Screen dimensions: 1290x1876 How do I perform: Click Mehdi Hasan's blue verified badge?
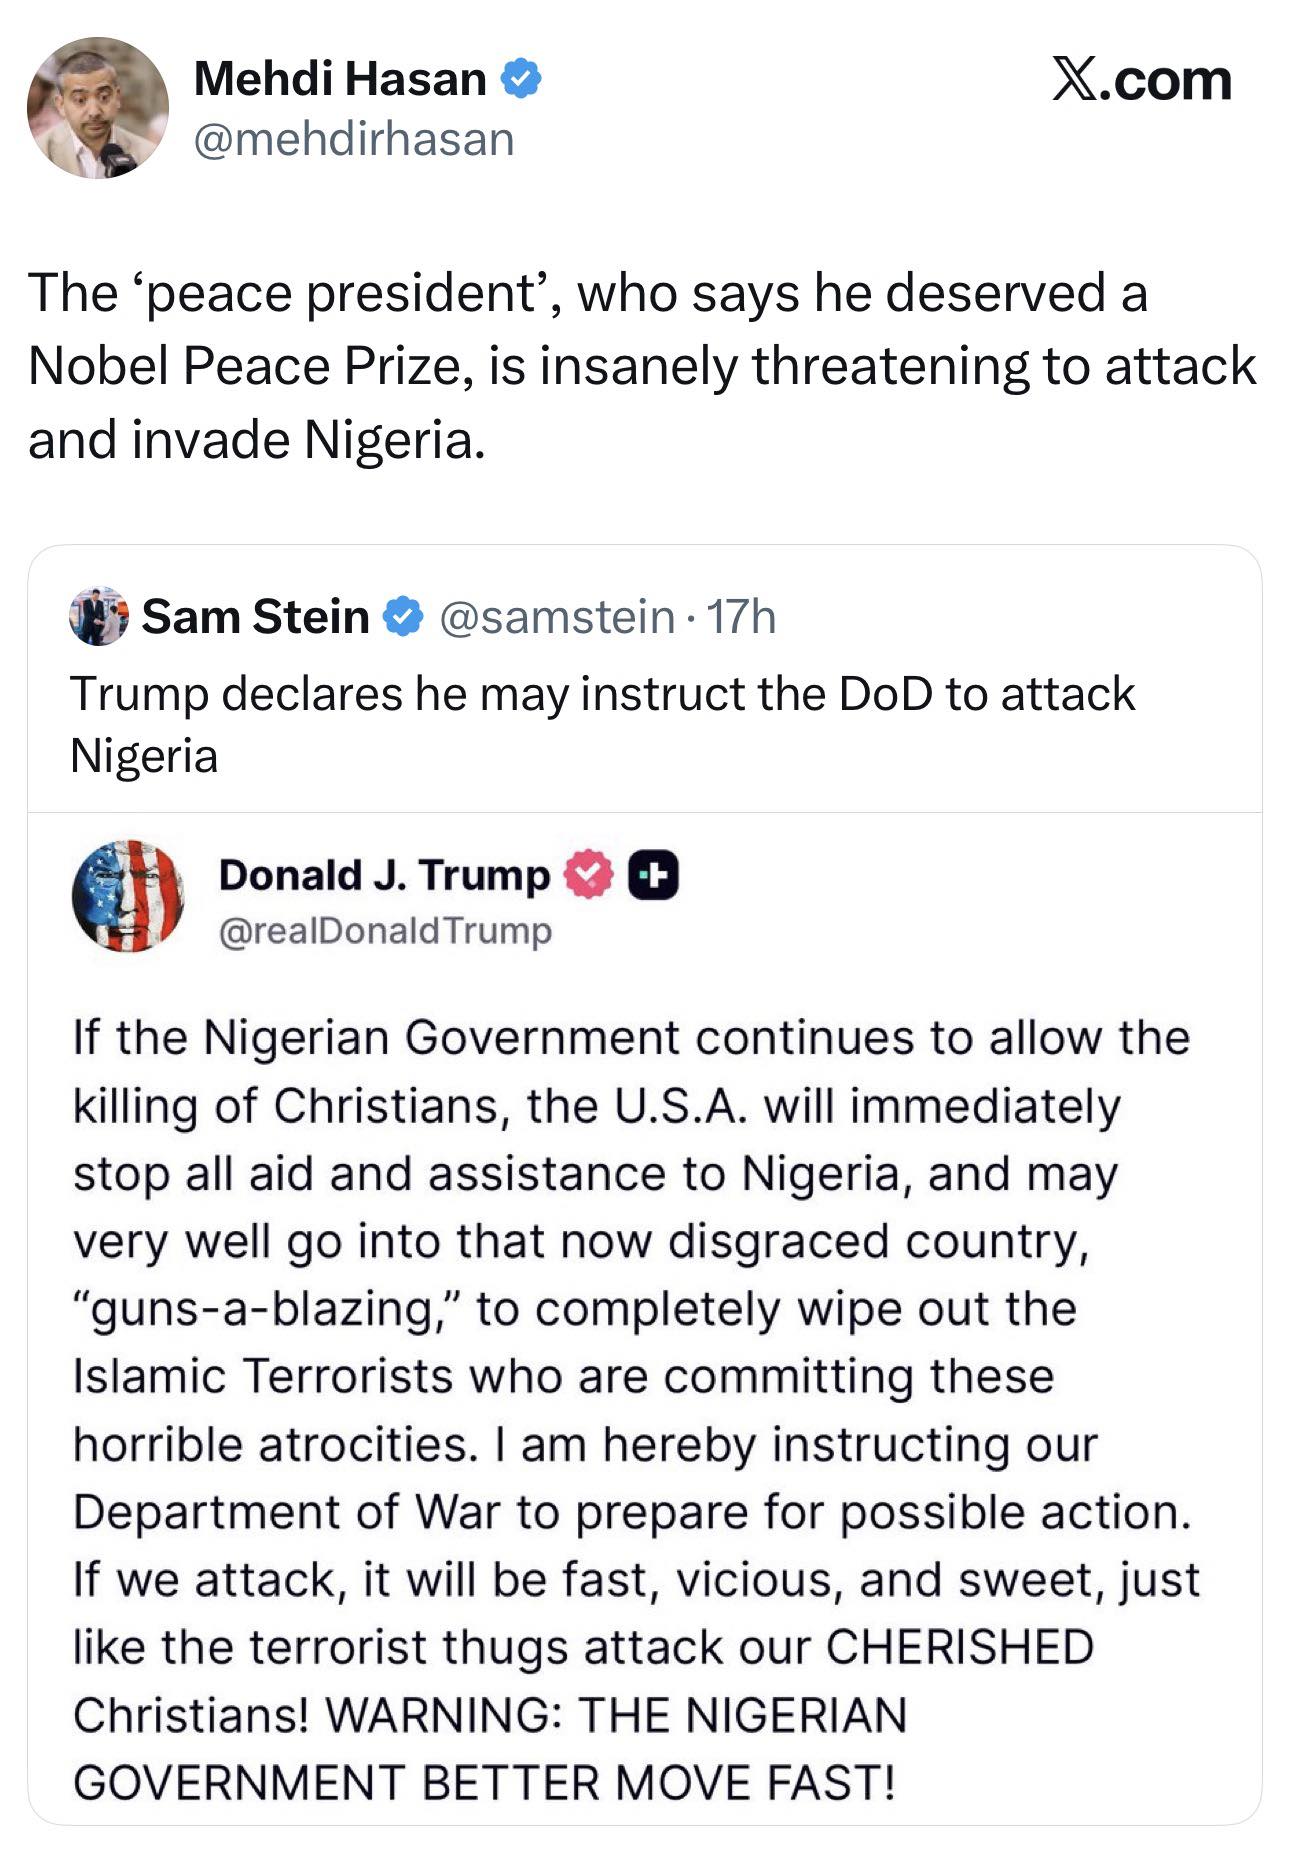click(x=521, y=78)
